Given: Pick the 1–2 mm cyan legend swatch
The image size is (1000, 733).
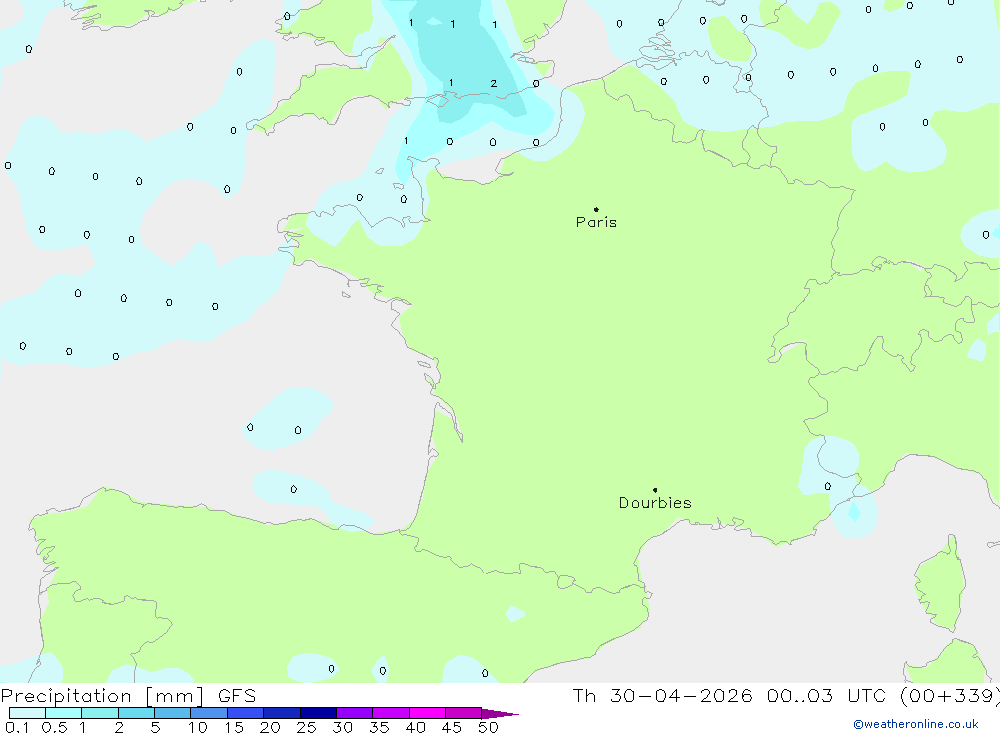Looking at the screenshot, I should point(100,713).
